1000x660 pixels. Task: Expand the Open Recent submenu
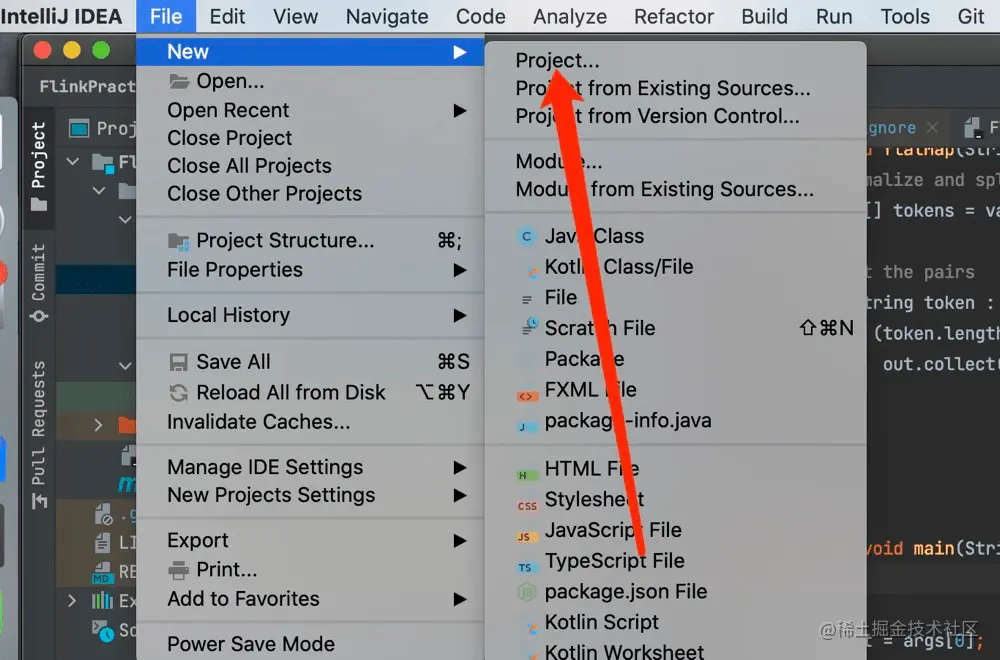[311, 110]
